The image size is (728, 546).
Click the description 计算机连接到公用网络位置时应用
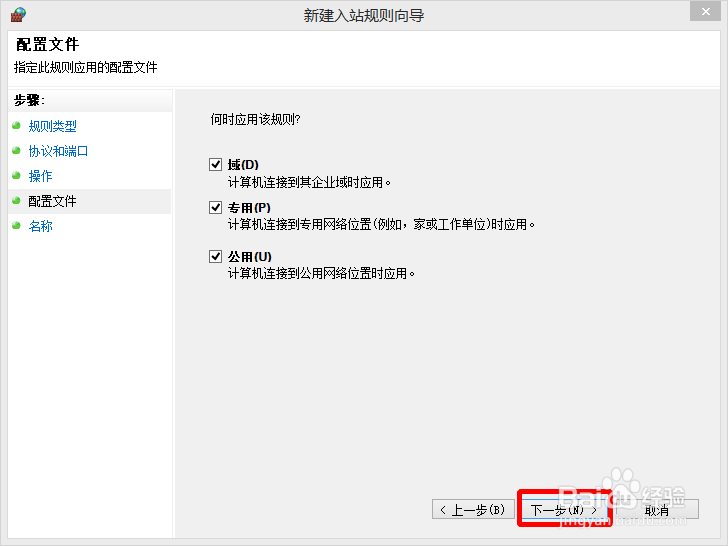pos(321,273)
